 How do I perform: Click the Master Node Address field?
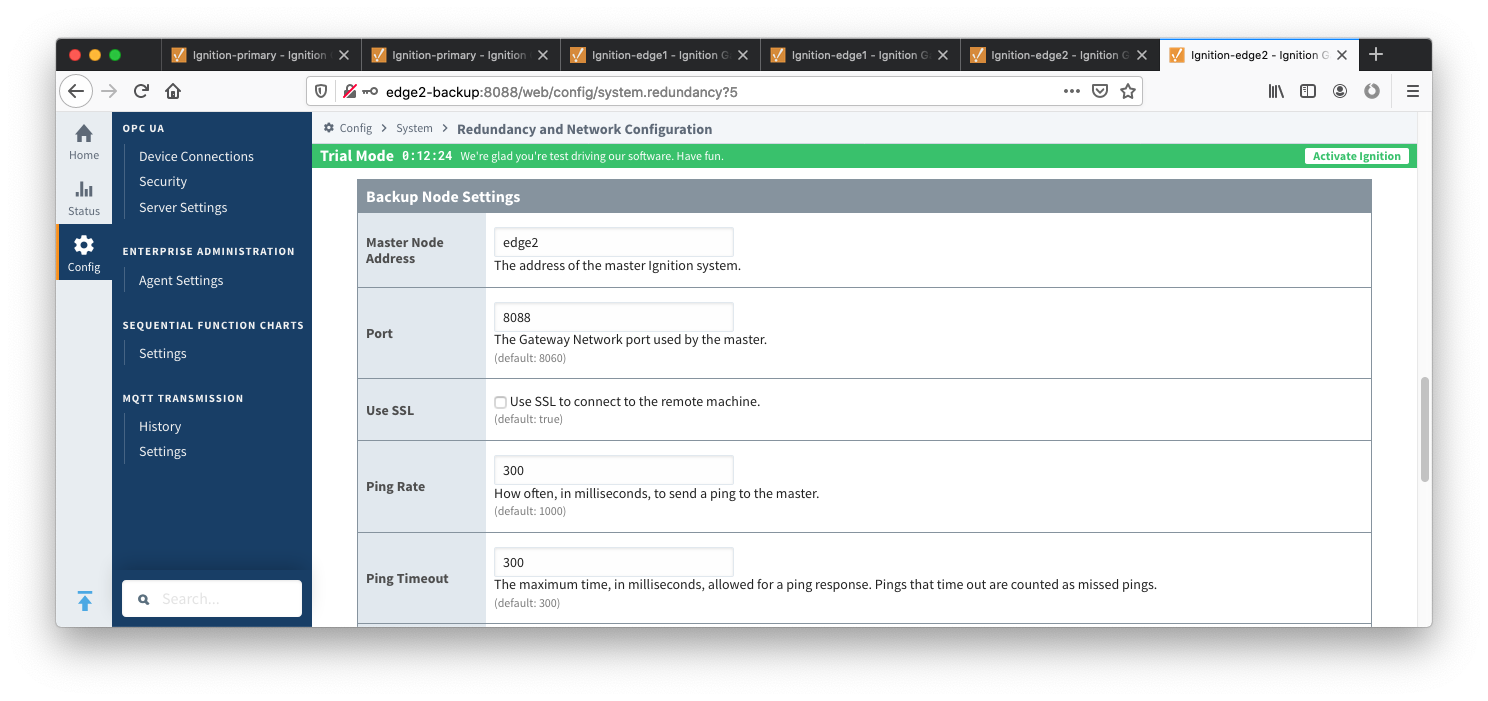pyautogui.click(x=614, y=242)
